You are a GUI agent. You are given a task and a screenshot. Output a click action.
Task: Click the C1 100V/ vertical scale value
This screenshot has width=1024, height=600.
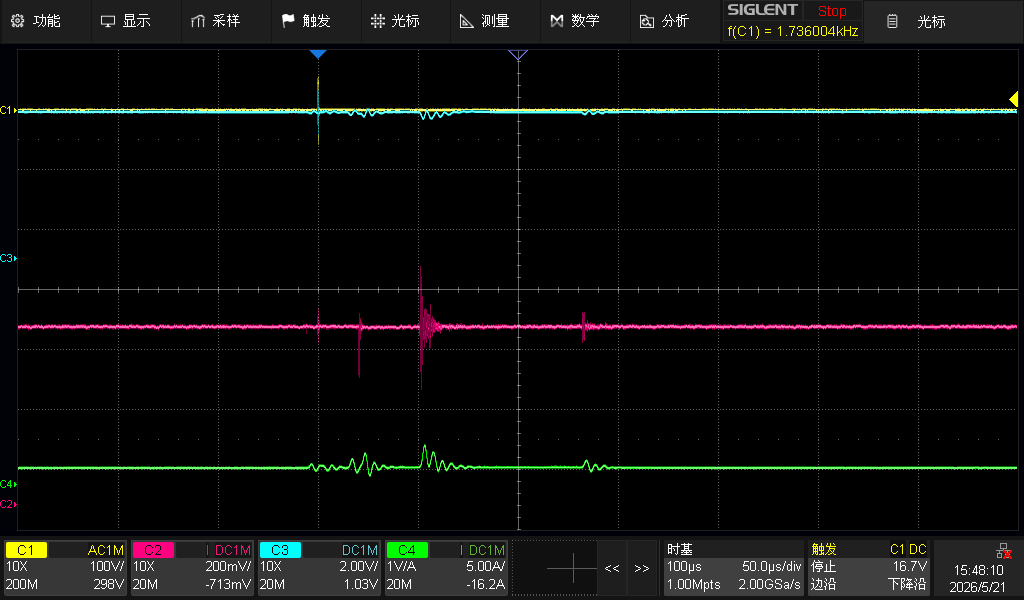tap(106, 567)
